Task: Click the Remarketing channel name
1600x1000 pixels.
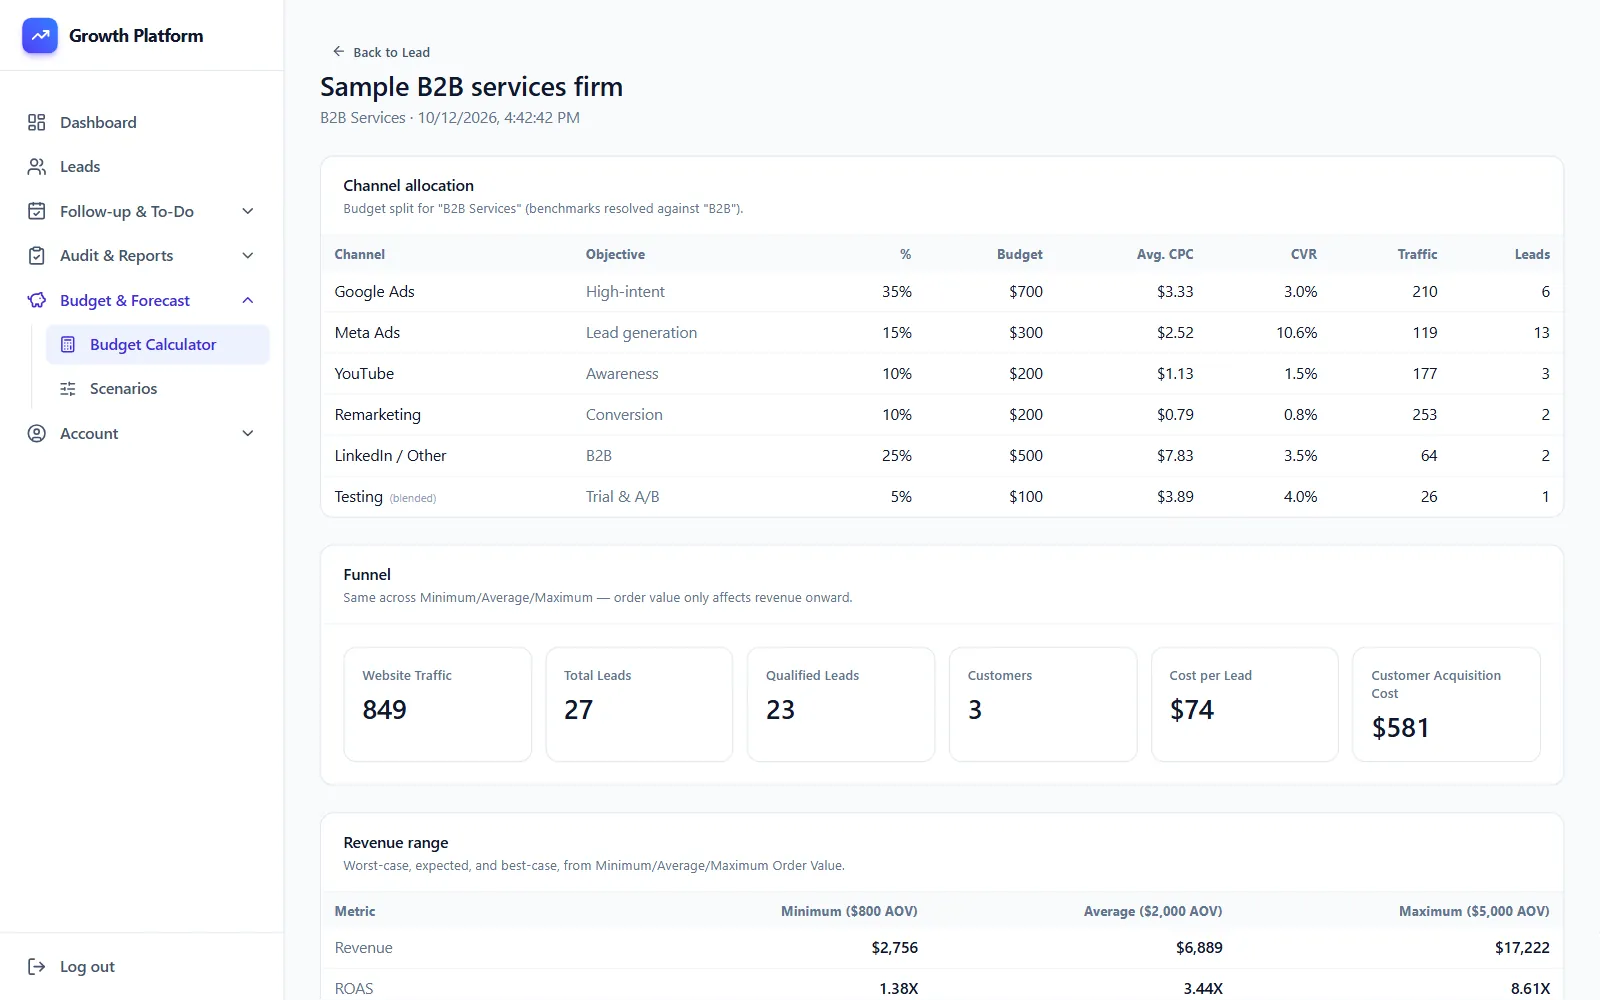Action: point(377,414)
